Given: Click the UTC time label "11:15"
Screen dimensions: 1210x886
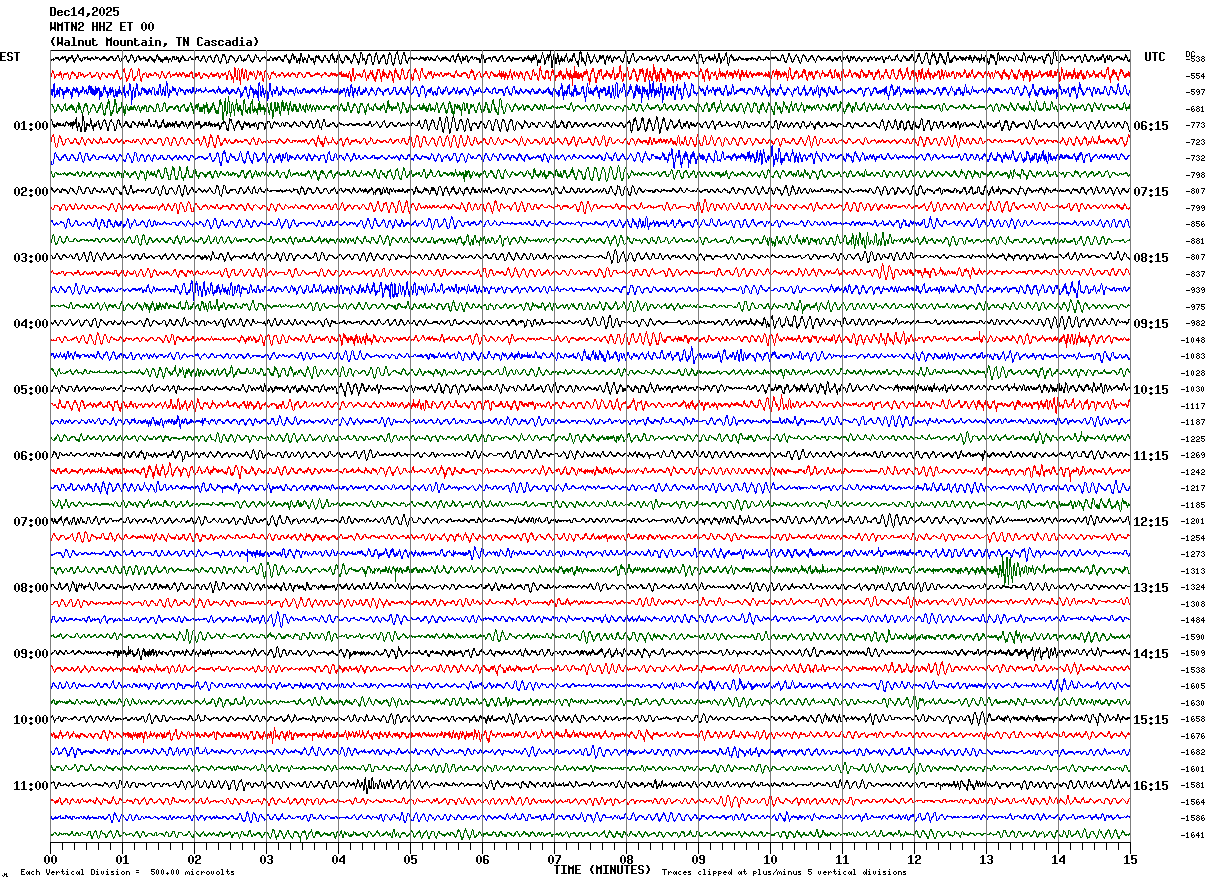Looking at the screenshot, I should tap(1151, 456).
